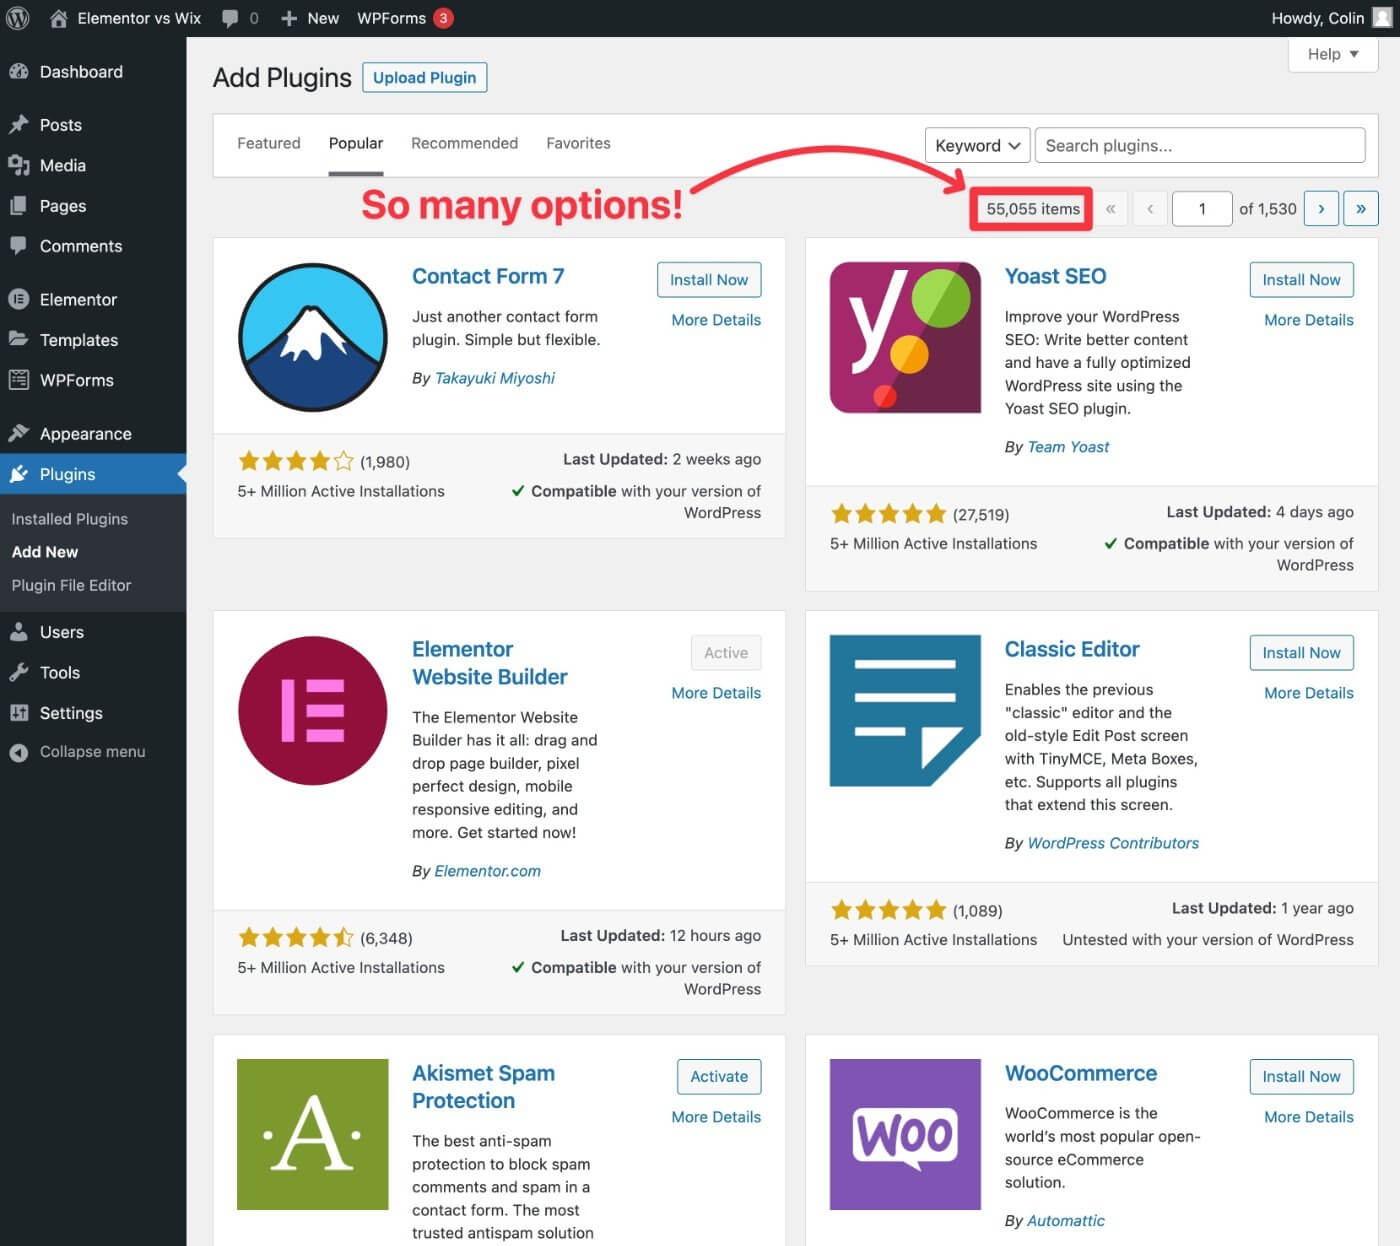Screen dimensions: 1400x1246
Task: Switch to Recommended tab
Action: (465, 143)
